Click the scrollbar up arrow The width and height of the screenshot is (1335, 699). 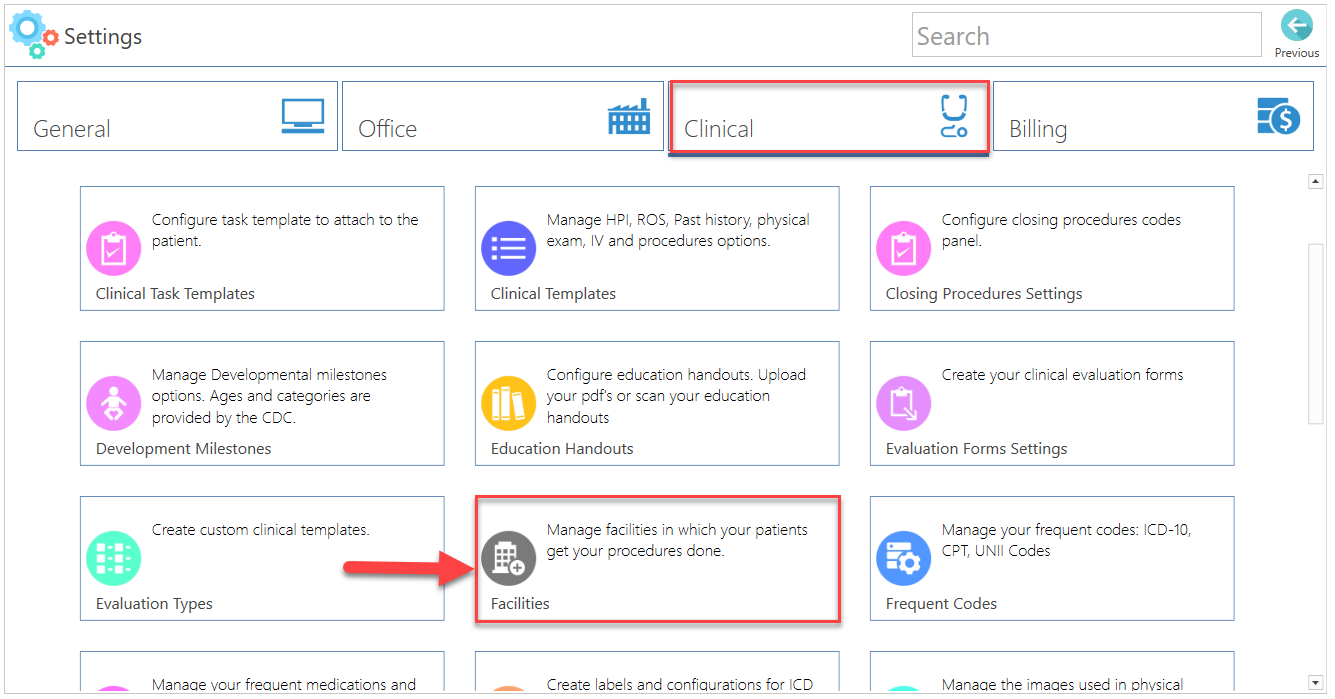point(1316,181)
